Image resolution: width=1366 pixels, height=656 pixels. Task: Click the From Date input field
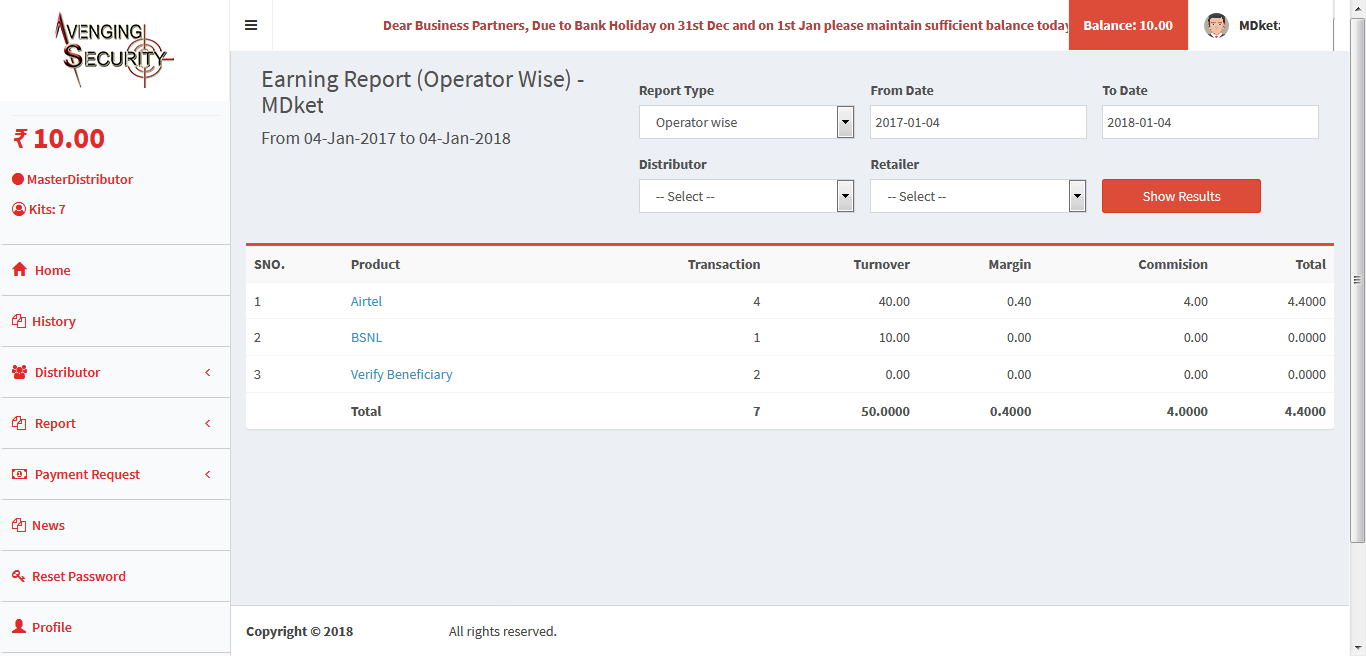point(978,122)
